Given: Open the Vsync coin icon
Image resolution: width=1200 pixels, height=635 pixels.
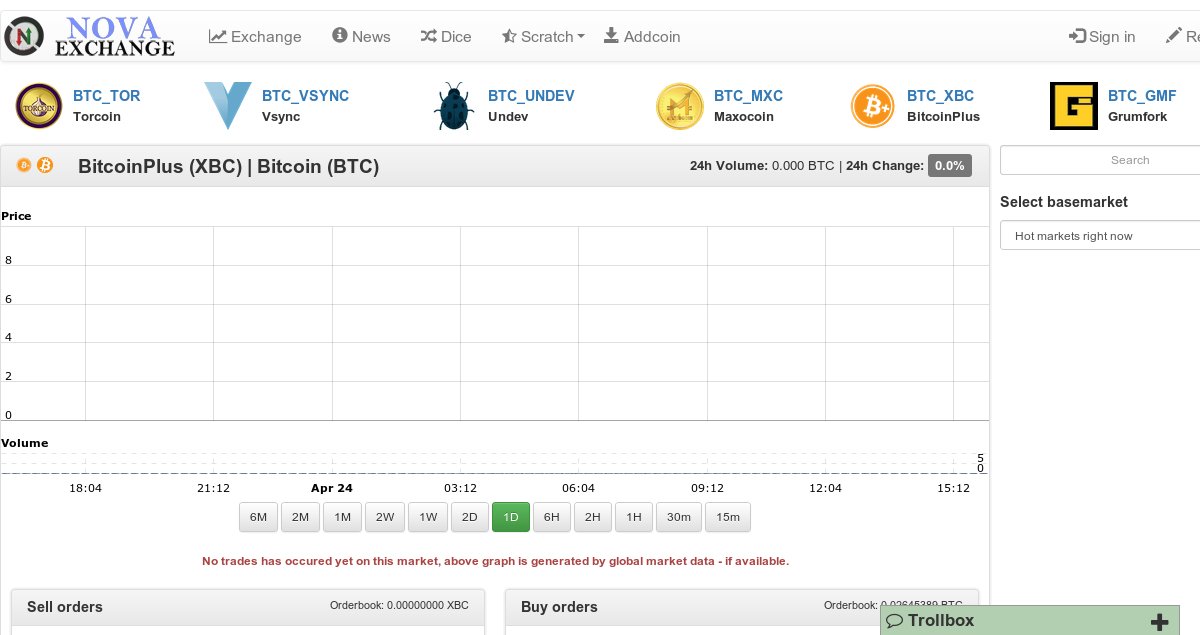Looking at the screenshot, I should (x=228, y=106).
